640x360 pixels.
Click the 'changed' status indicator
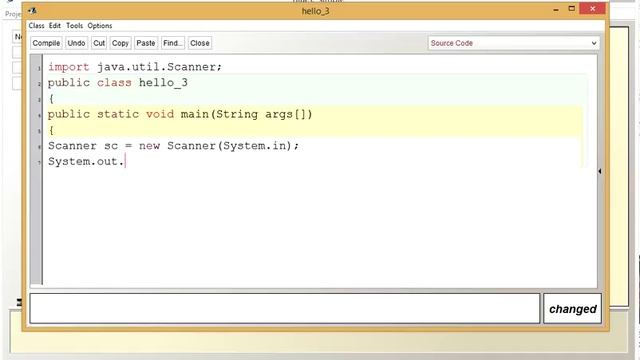point(572,309)
